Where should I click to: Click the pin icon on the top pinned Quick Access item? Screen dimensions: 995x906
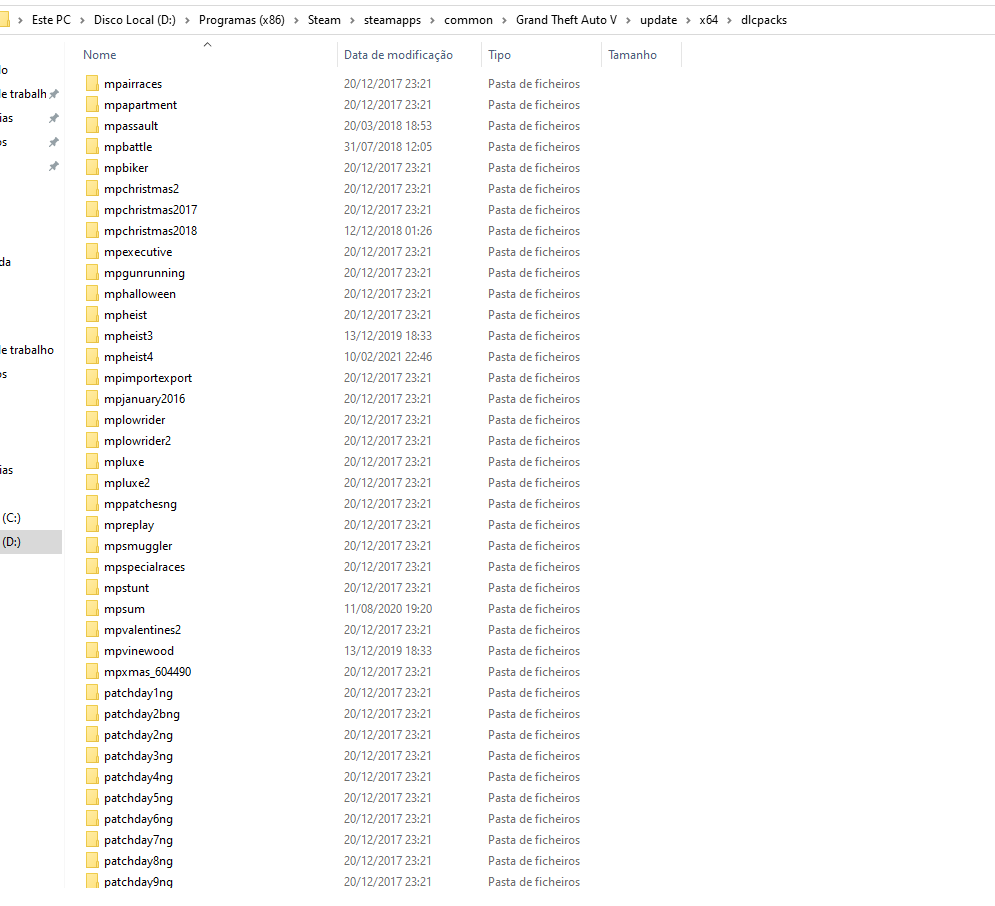54,92
